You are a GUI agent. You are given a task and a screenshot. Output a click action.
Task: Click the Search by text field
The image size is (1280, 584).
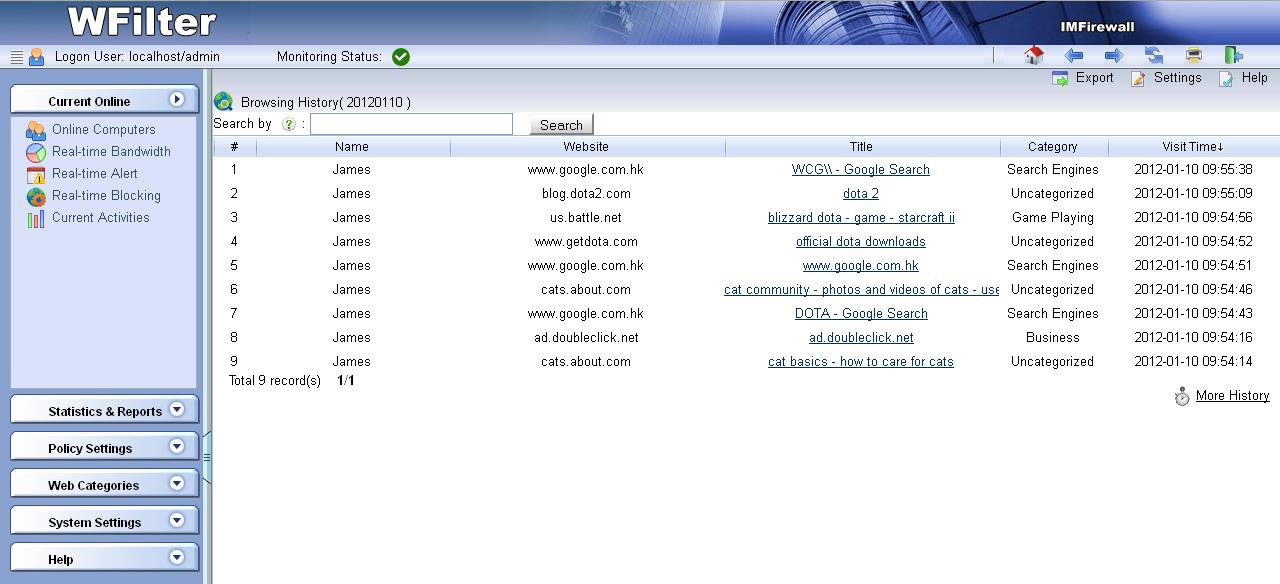(411, 124)
